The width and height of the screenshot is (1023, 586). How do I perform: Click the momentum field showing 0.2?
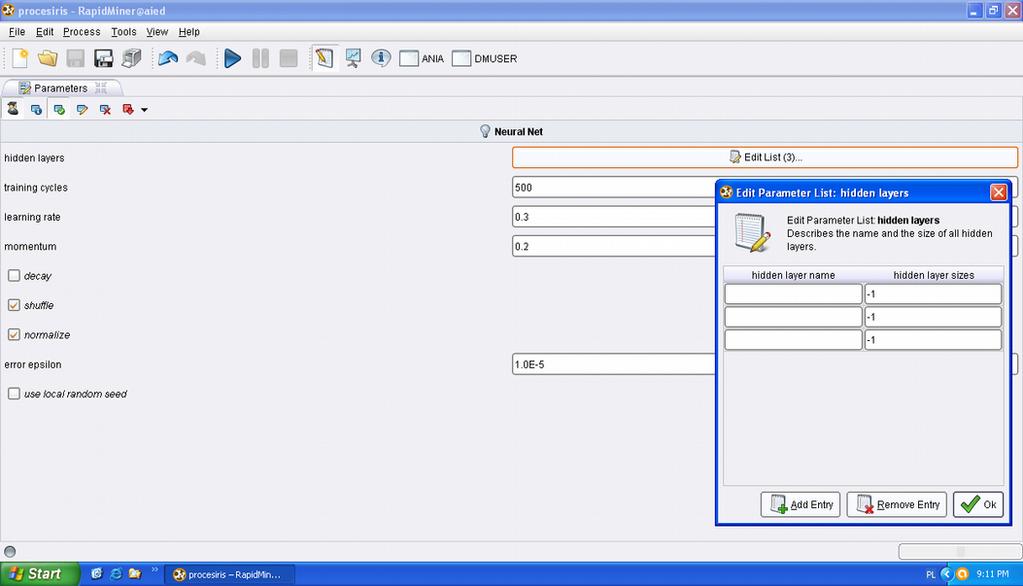tap(613, 246)
